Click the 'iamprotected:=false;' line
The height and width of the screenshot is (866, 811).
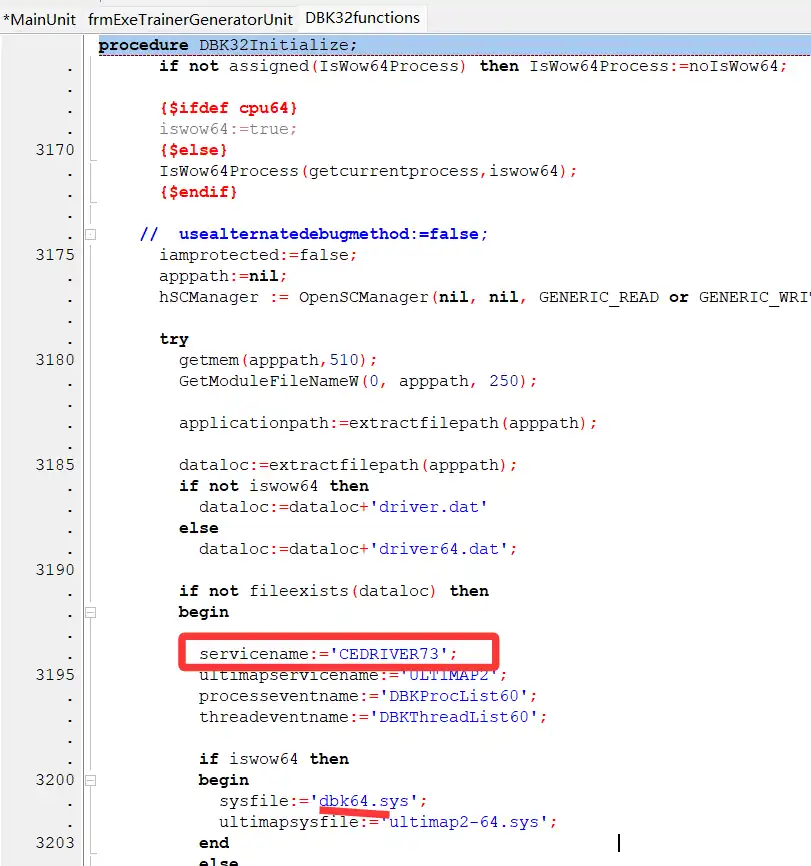click(258, 255)
